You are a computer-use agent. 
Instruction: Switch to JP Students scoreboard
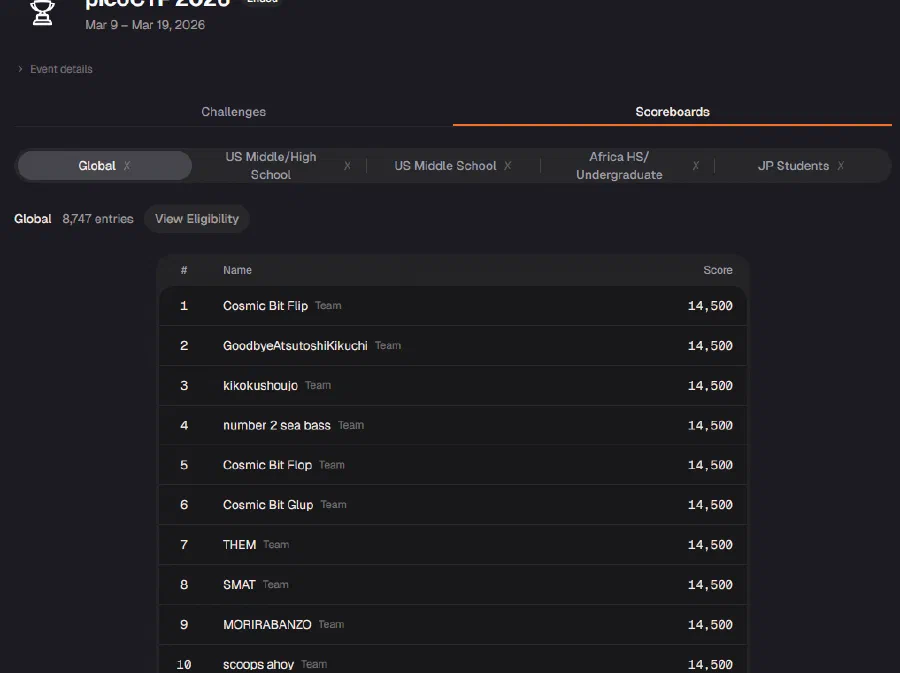[x=793, y=166]
